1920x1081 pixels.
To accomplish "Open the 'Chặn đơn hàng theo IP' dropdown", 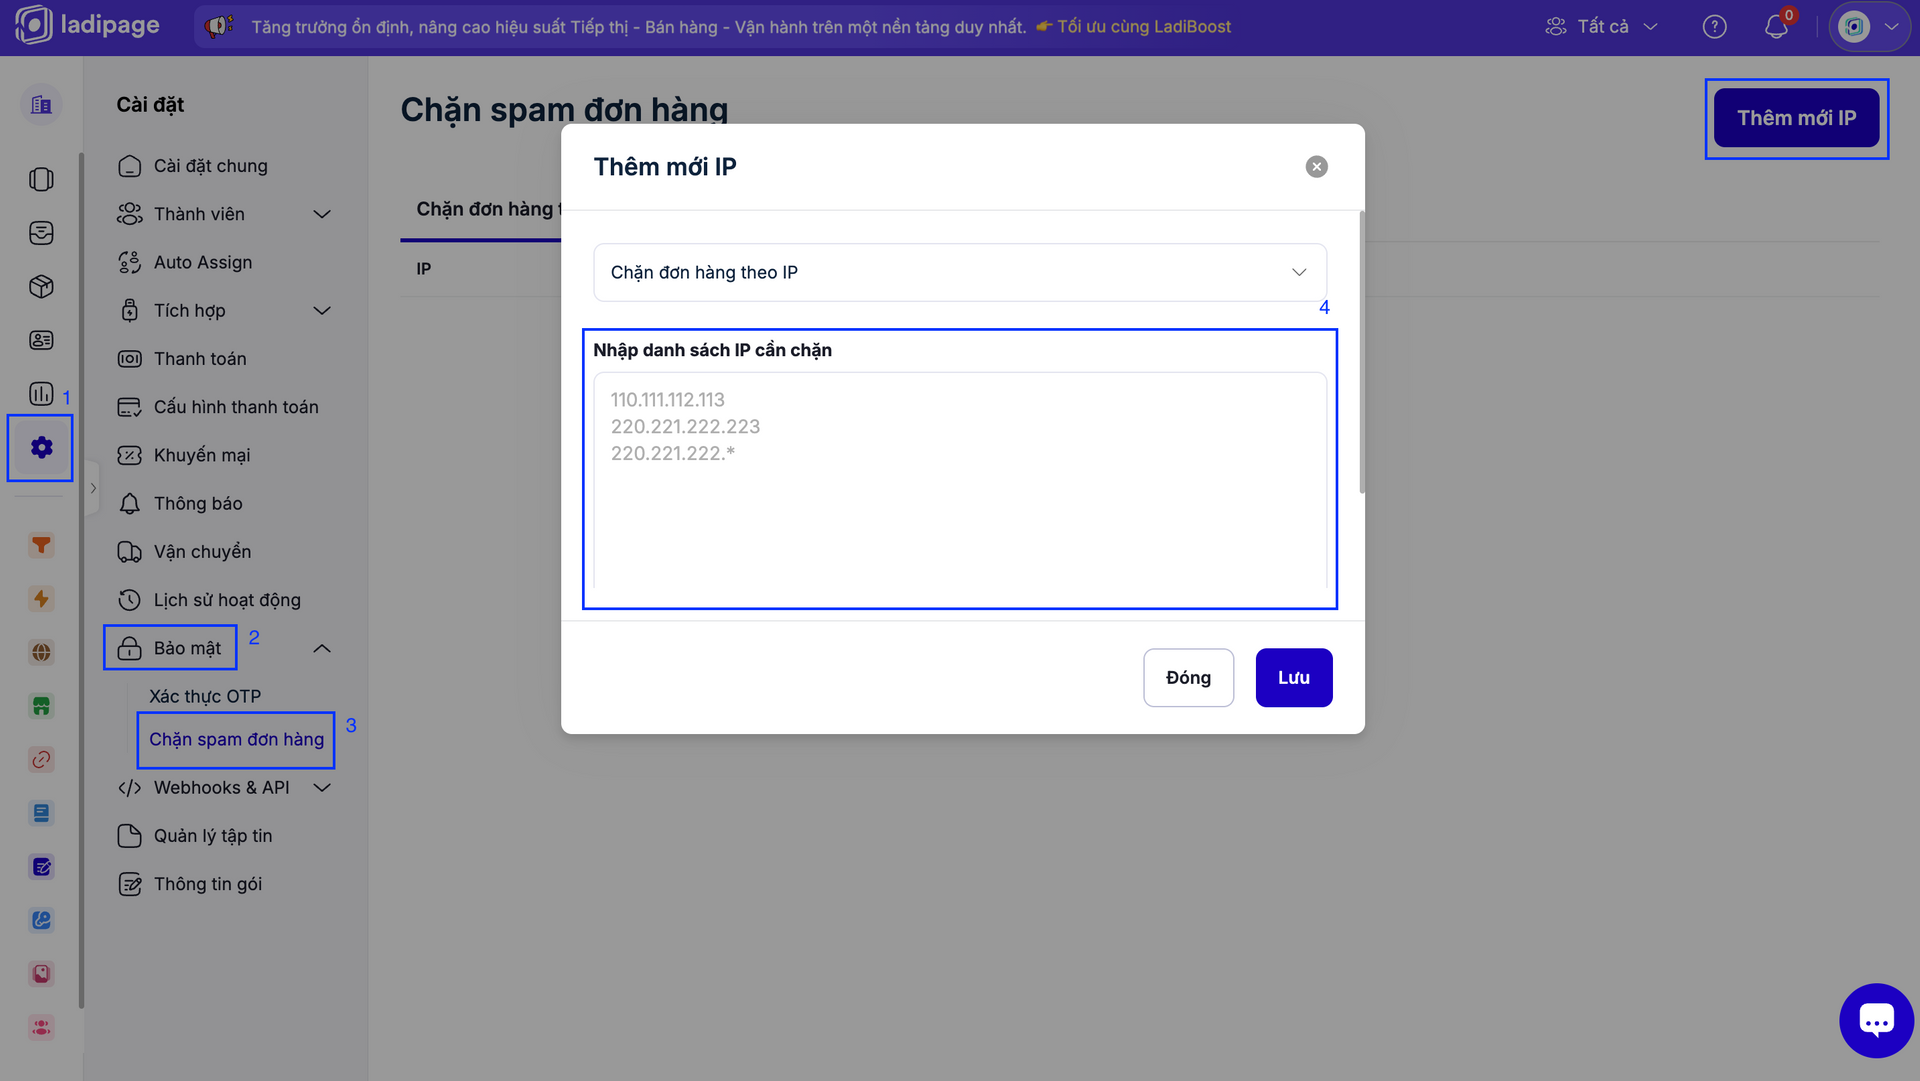I will coord(959,272).
